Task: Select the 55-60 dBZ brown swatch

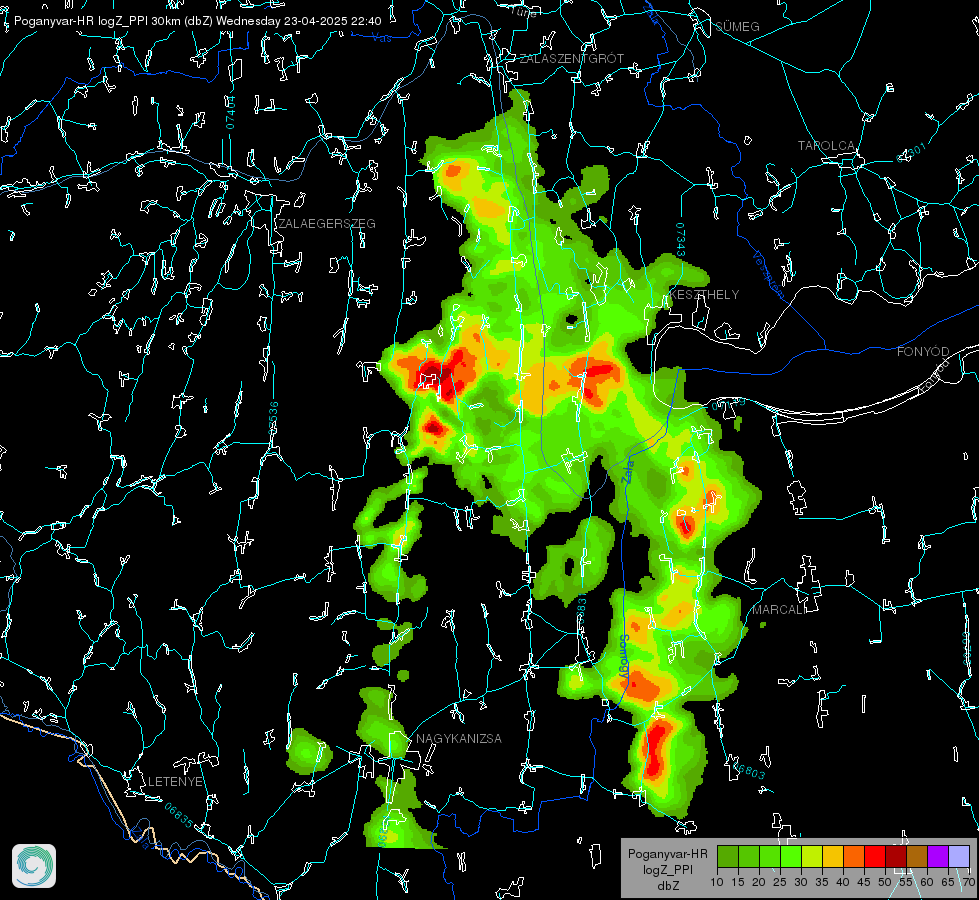Action: [917, 857]
